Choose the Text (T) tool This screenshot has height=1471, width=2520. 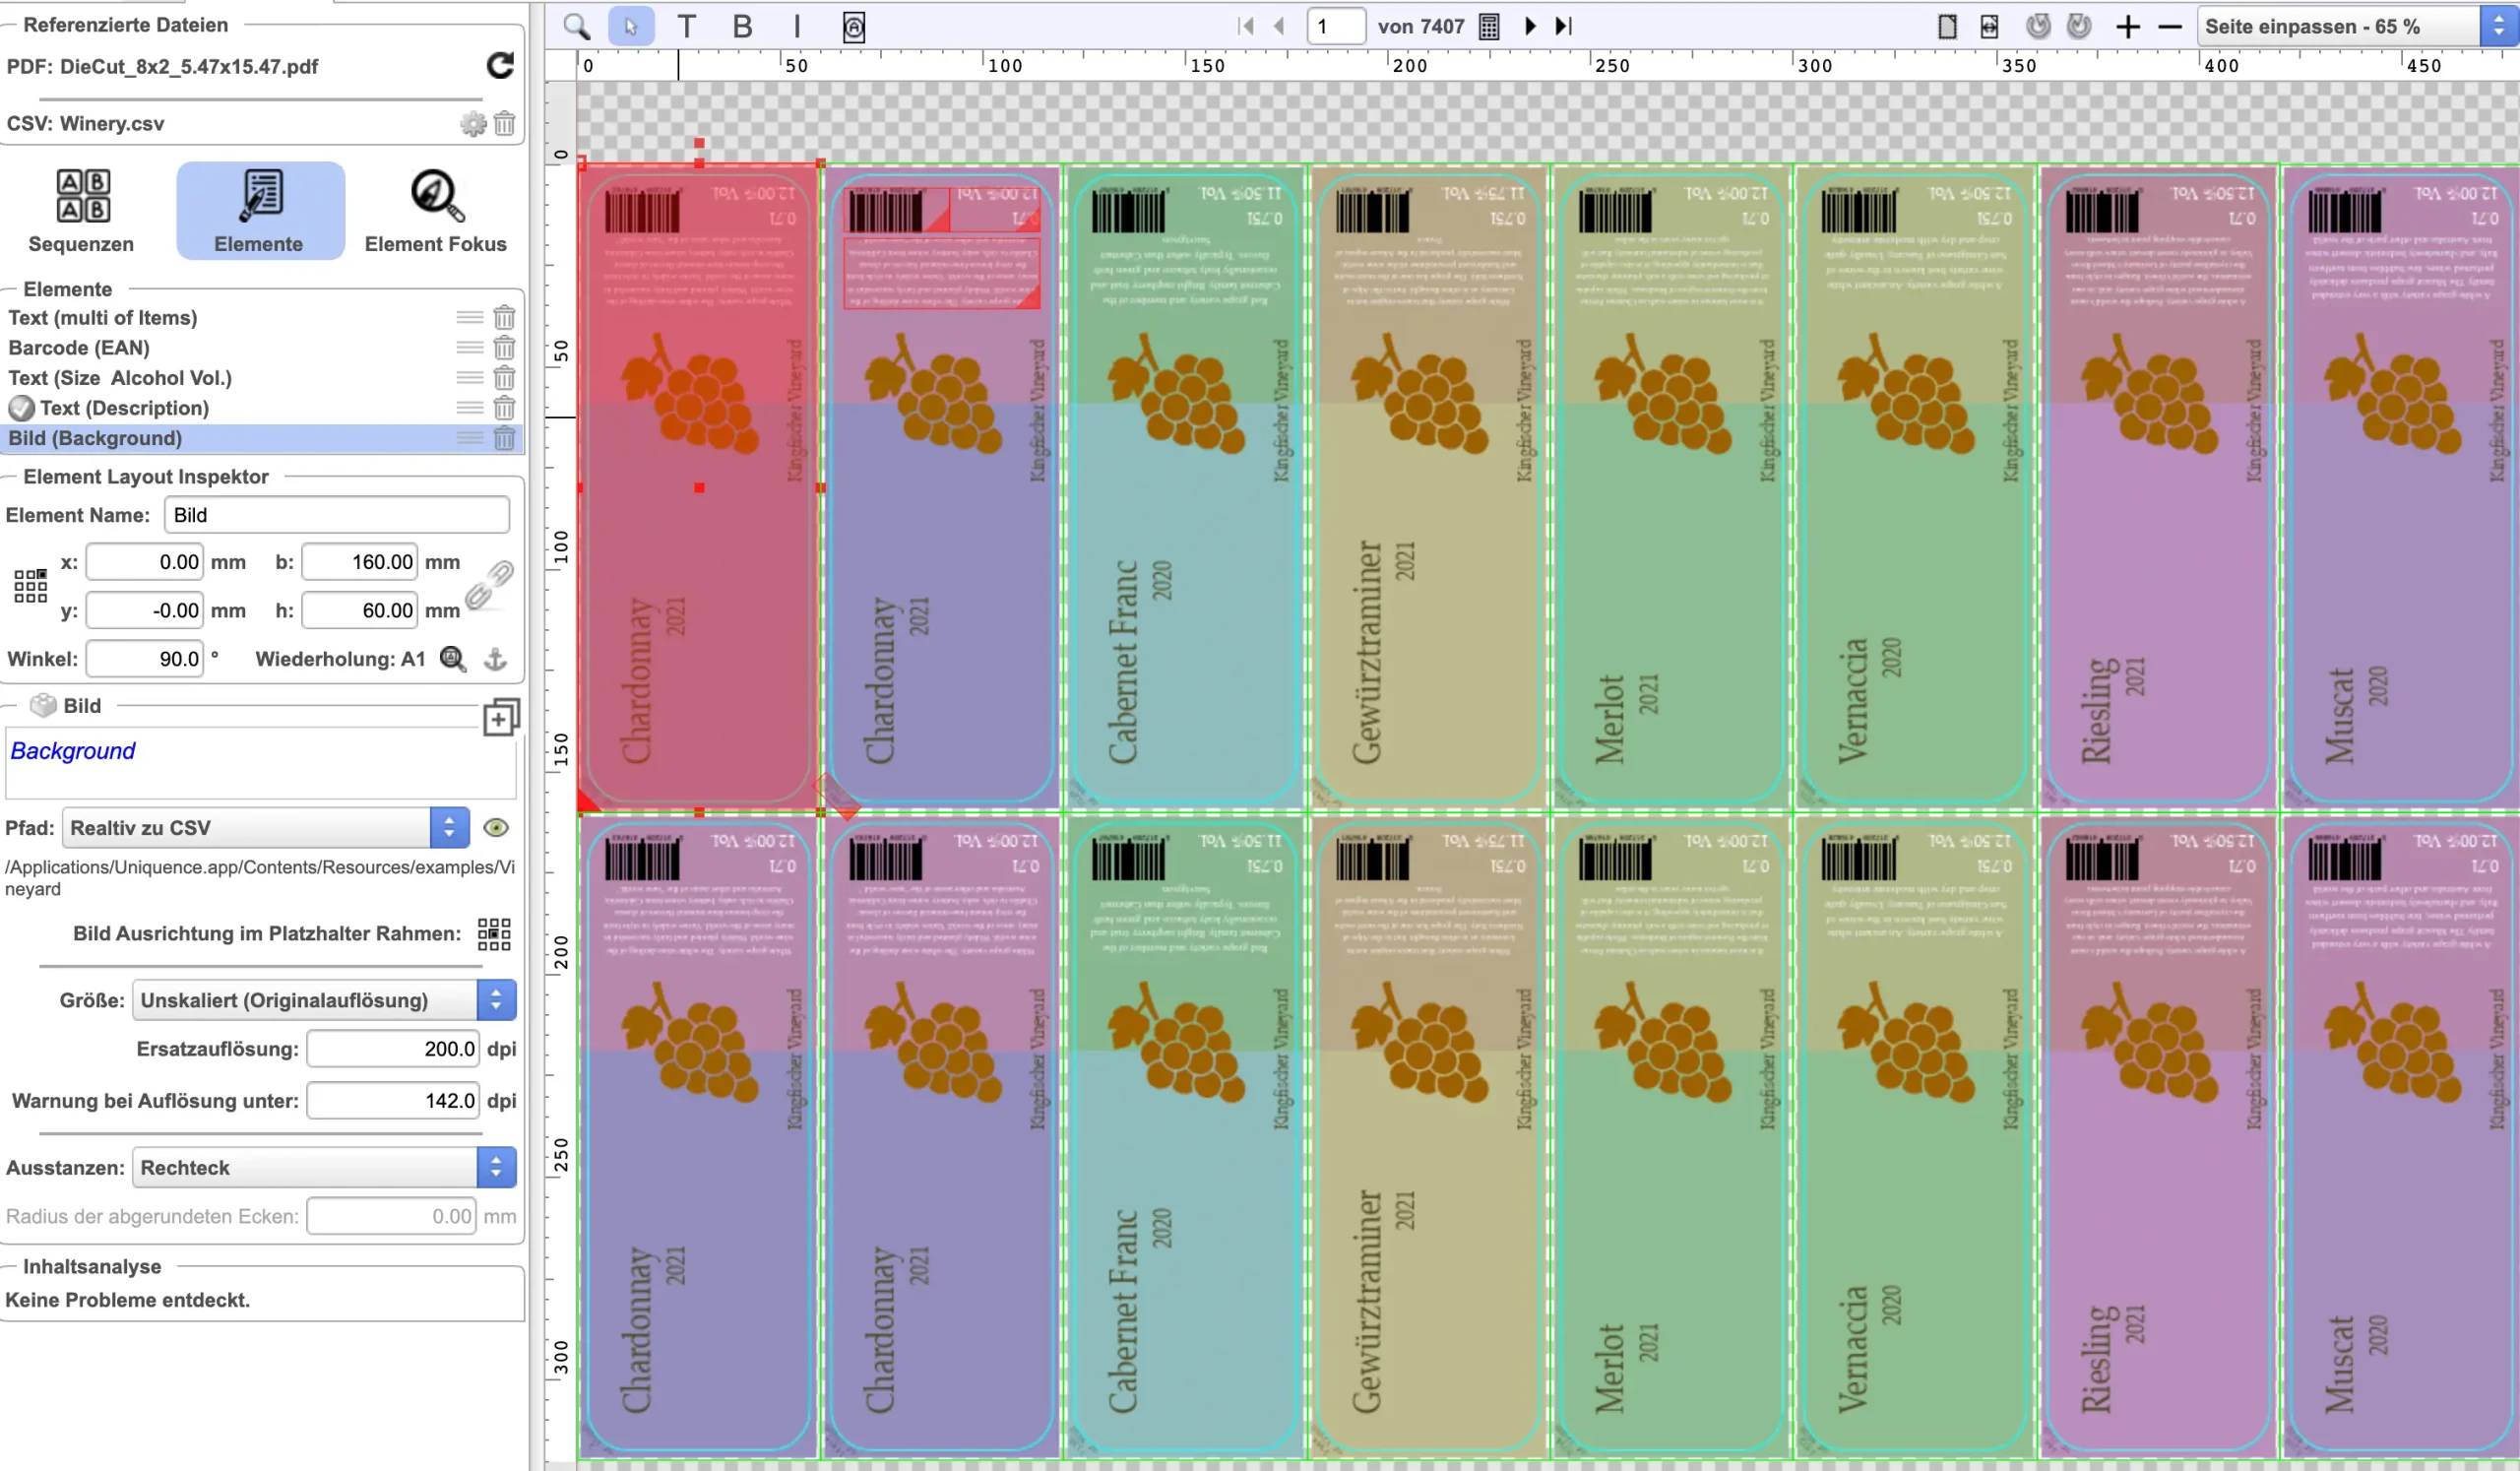tap(686, 26)
